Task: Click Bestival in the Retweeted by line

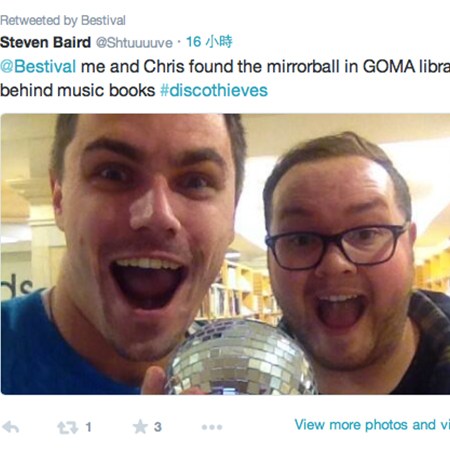Action: [x=103, y=20]
